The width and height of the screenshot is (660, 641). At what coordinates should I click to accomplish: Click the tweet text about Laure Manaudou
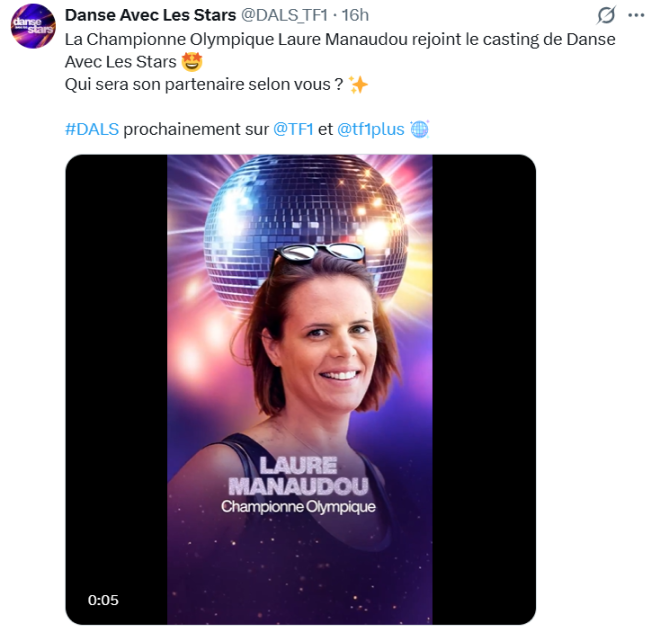(340, 39)
